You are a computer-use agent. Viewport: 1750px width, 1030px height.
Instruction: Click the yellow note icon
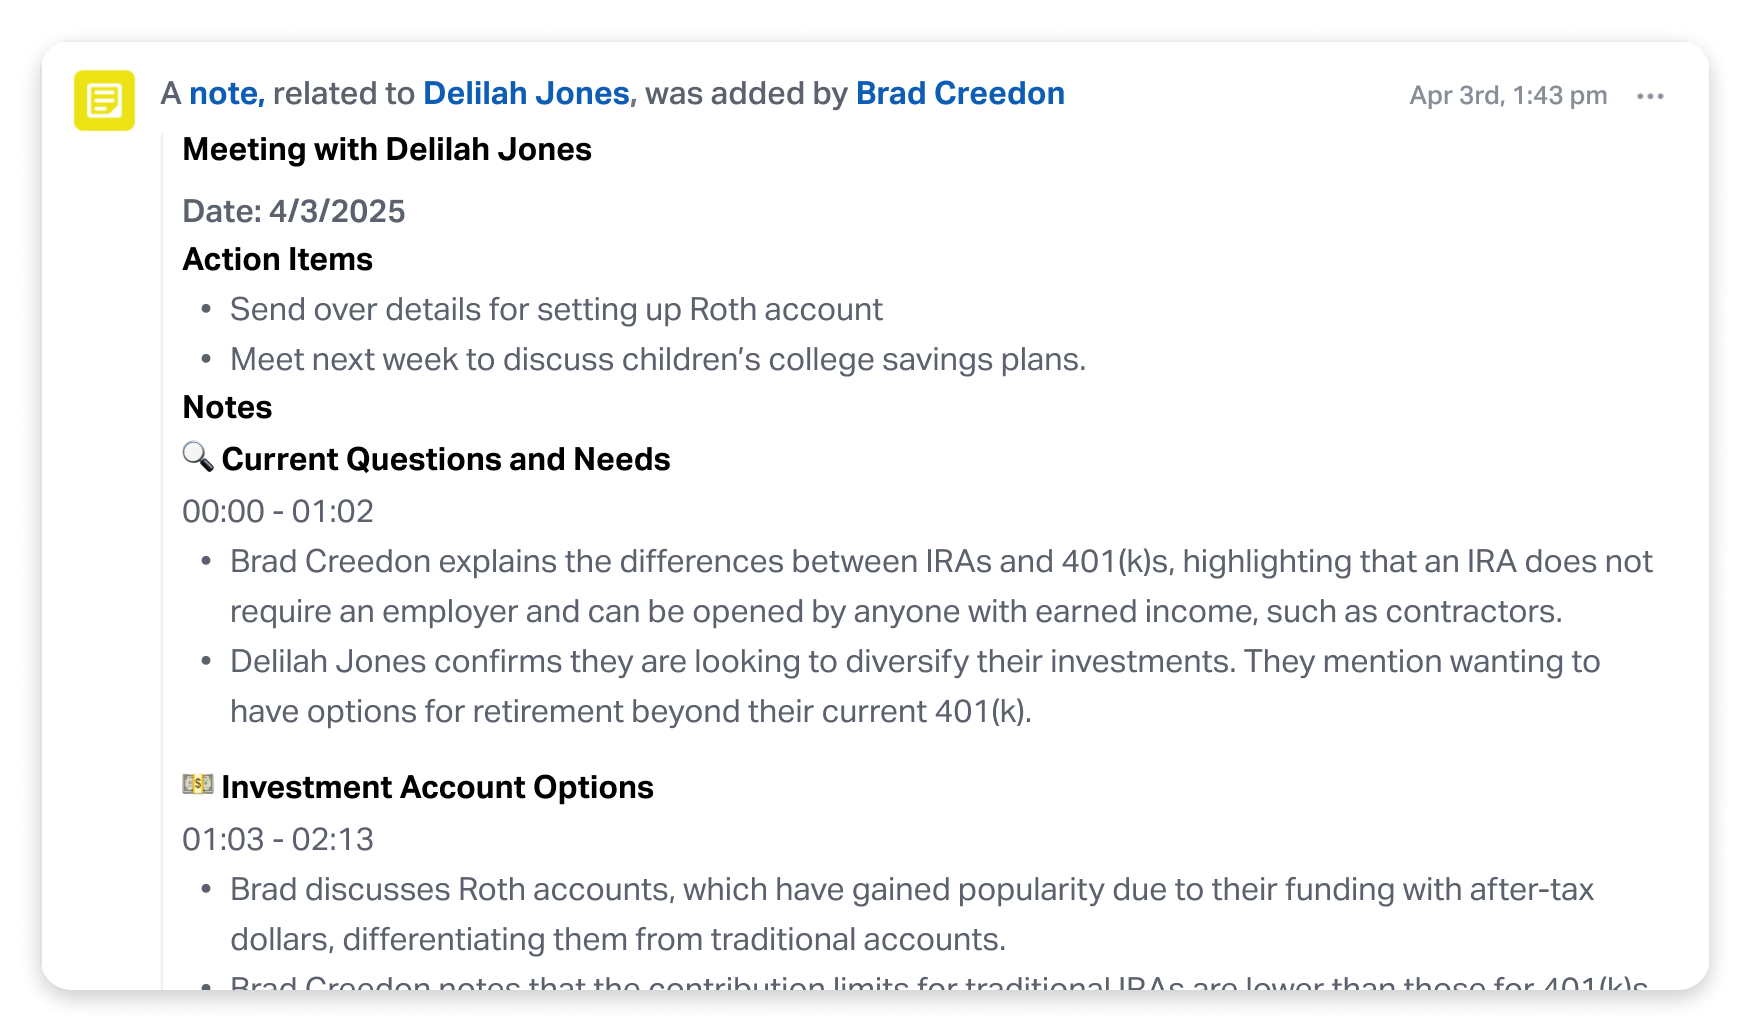(104, 100)
